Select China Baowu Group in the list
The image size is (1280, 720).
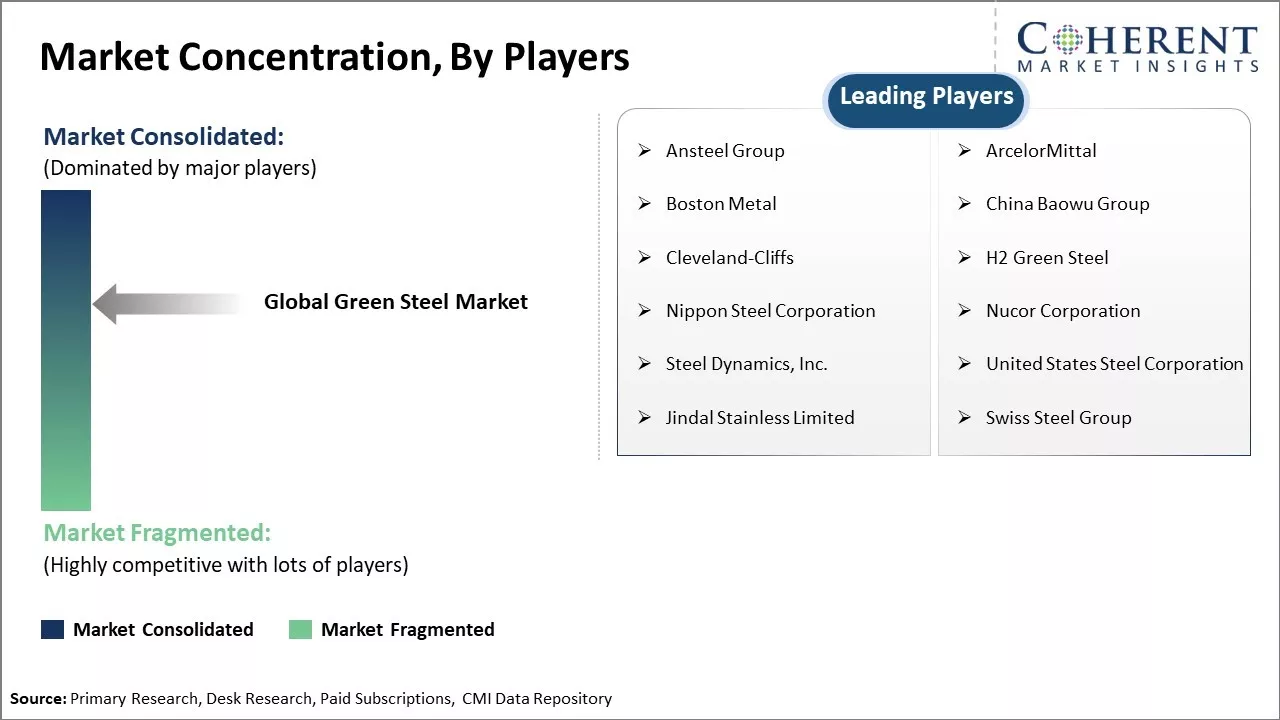(1067, 204)
